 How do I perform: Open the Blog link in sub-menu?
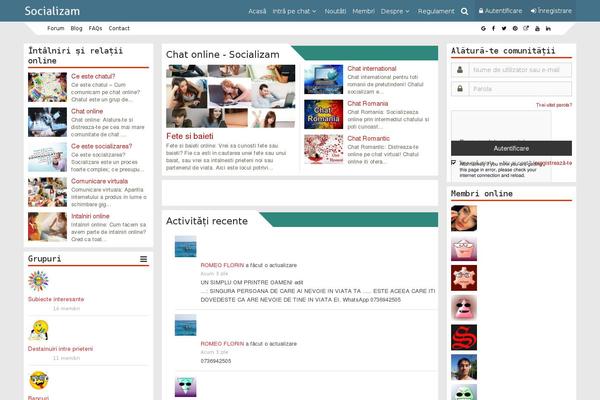(77, 28)
